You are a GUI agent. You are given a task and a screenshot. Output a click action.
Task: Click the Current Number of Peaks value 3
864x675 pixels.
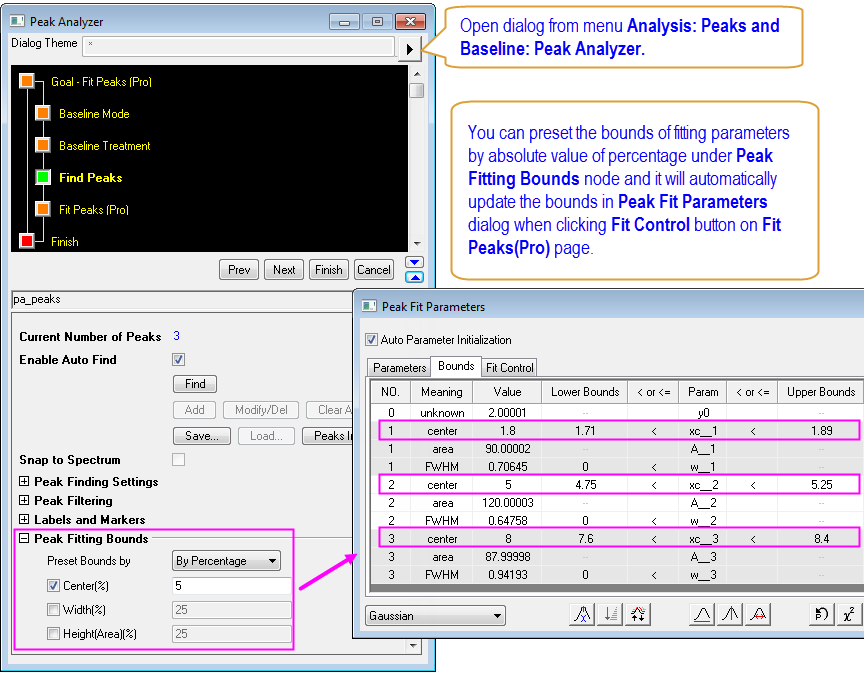tap(176, 336)
